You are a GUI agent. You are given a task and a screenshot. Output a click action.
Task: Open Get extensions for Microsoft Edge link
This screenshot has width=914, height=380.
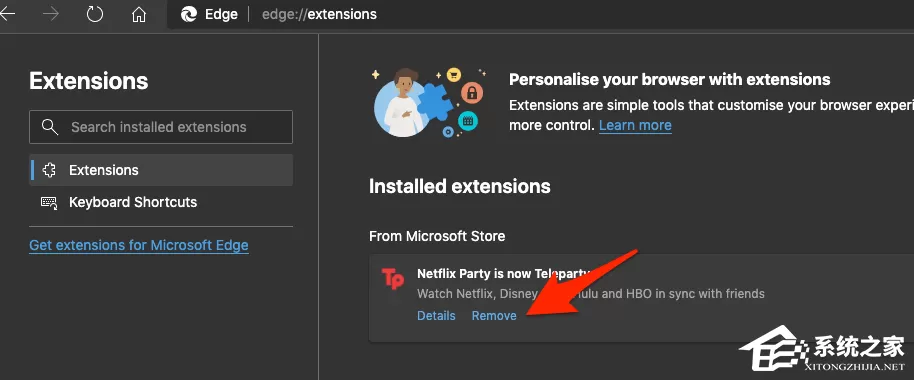click(139, 245)
